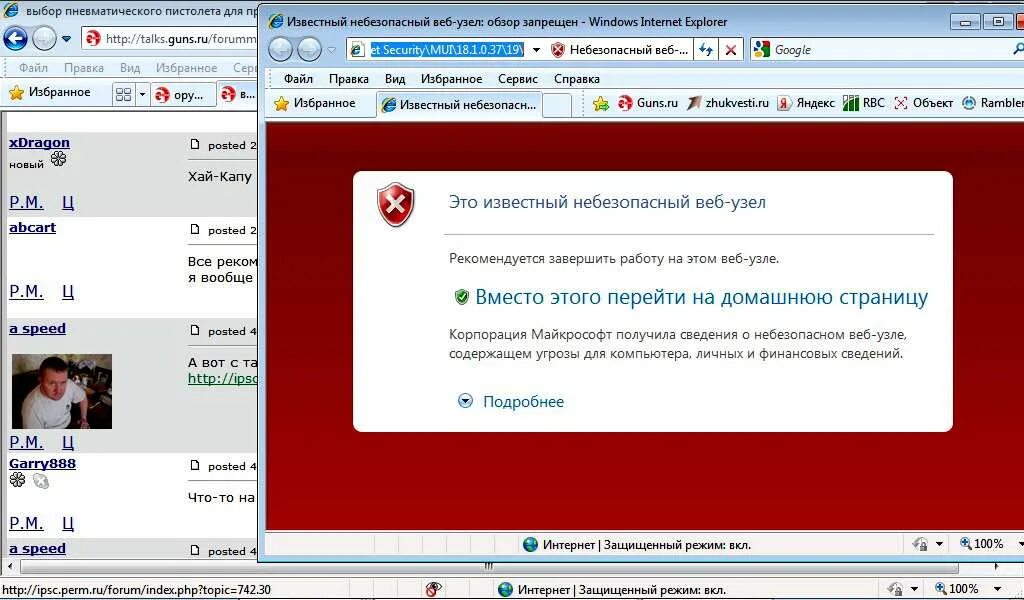Click the Р.М. link under xDragon
The width and height of the screenshot is (1024, 600).
coord(26,202)
